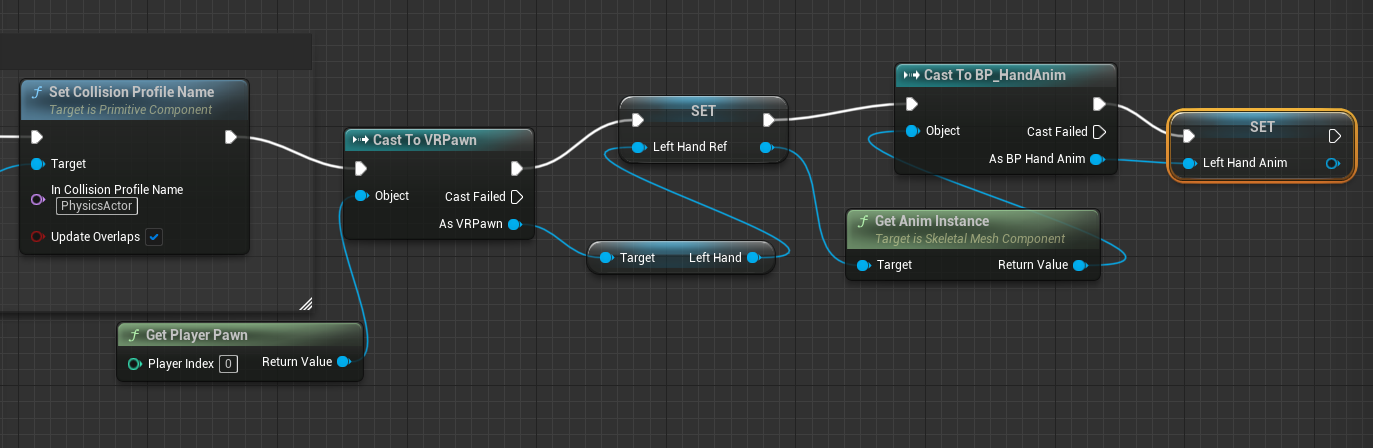Click Return Value pin on Get Player Pawn
1373x448 pixels.
343,362
